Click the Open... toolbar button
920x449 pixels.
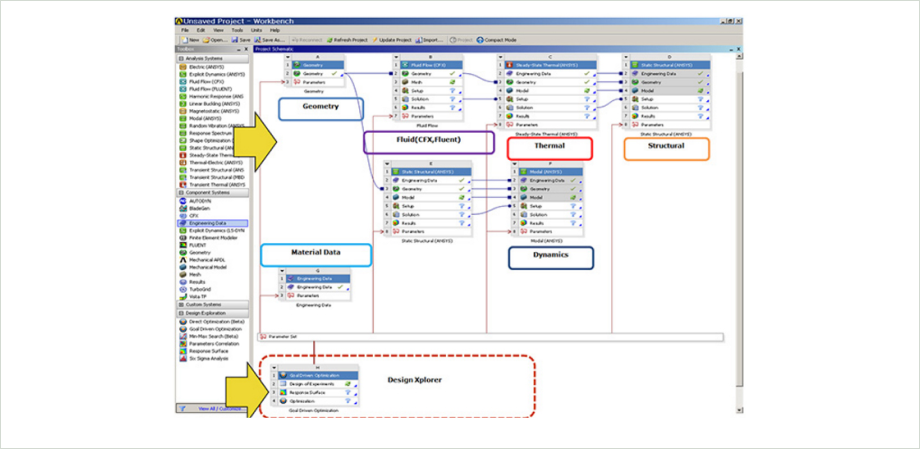[x=215, y=40]
